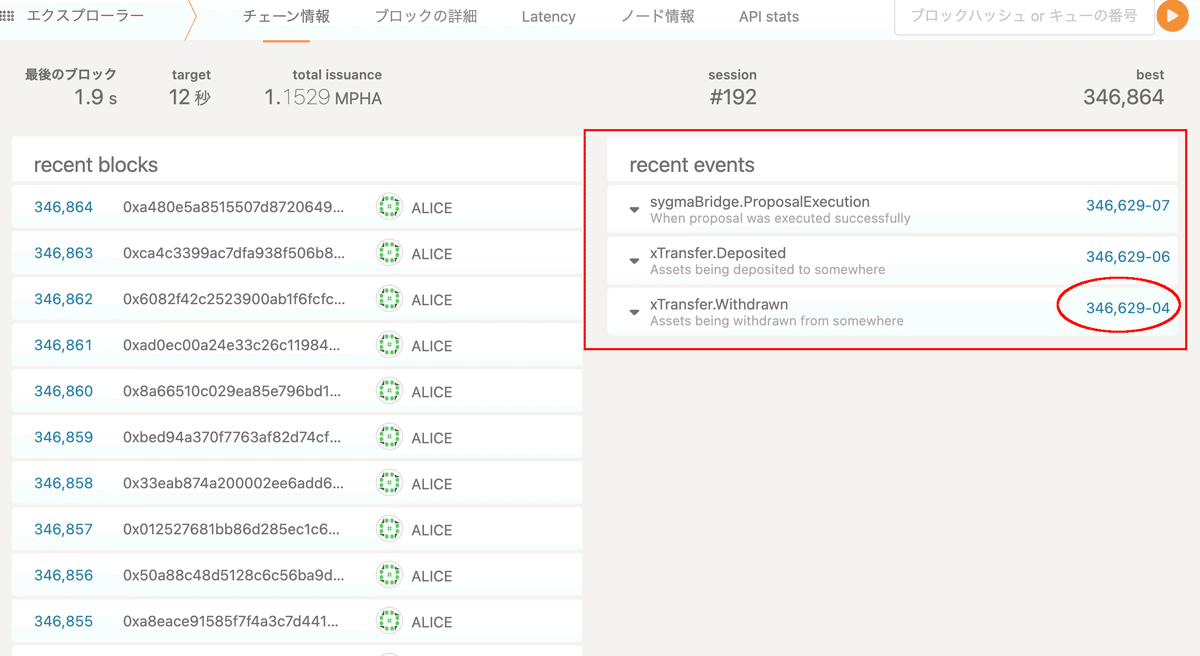Click the recent blocks heading
Viewport: 1200px width, 656px height.
point(96,165)
